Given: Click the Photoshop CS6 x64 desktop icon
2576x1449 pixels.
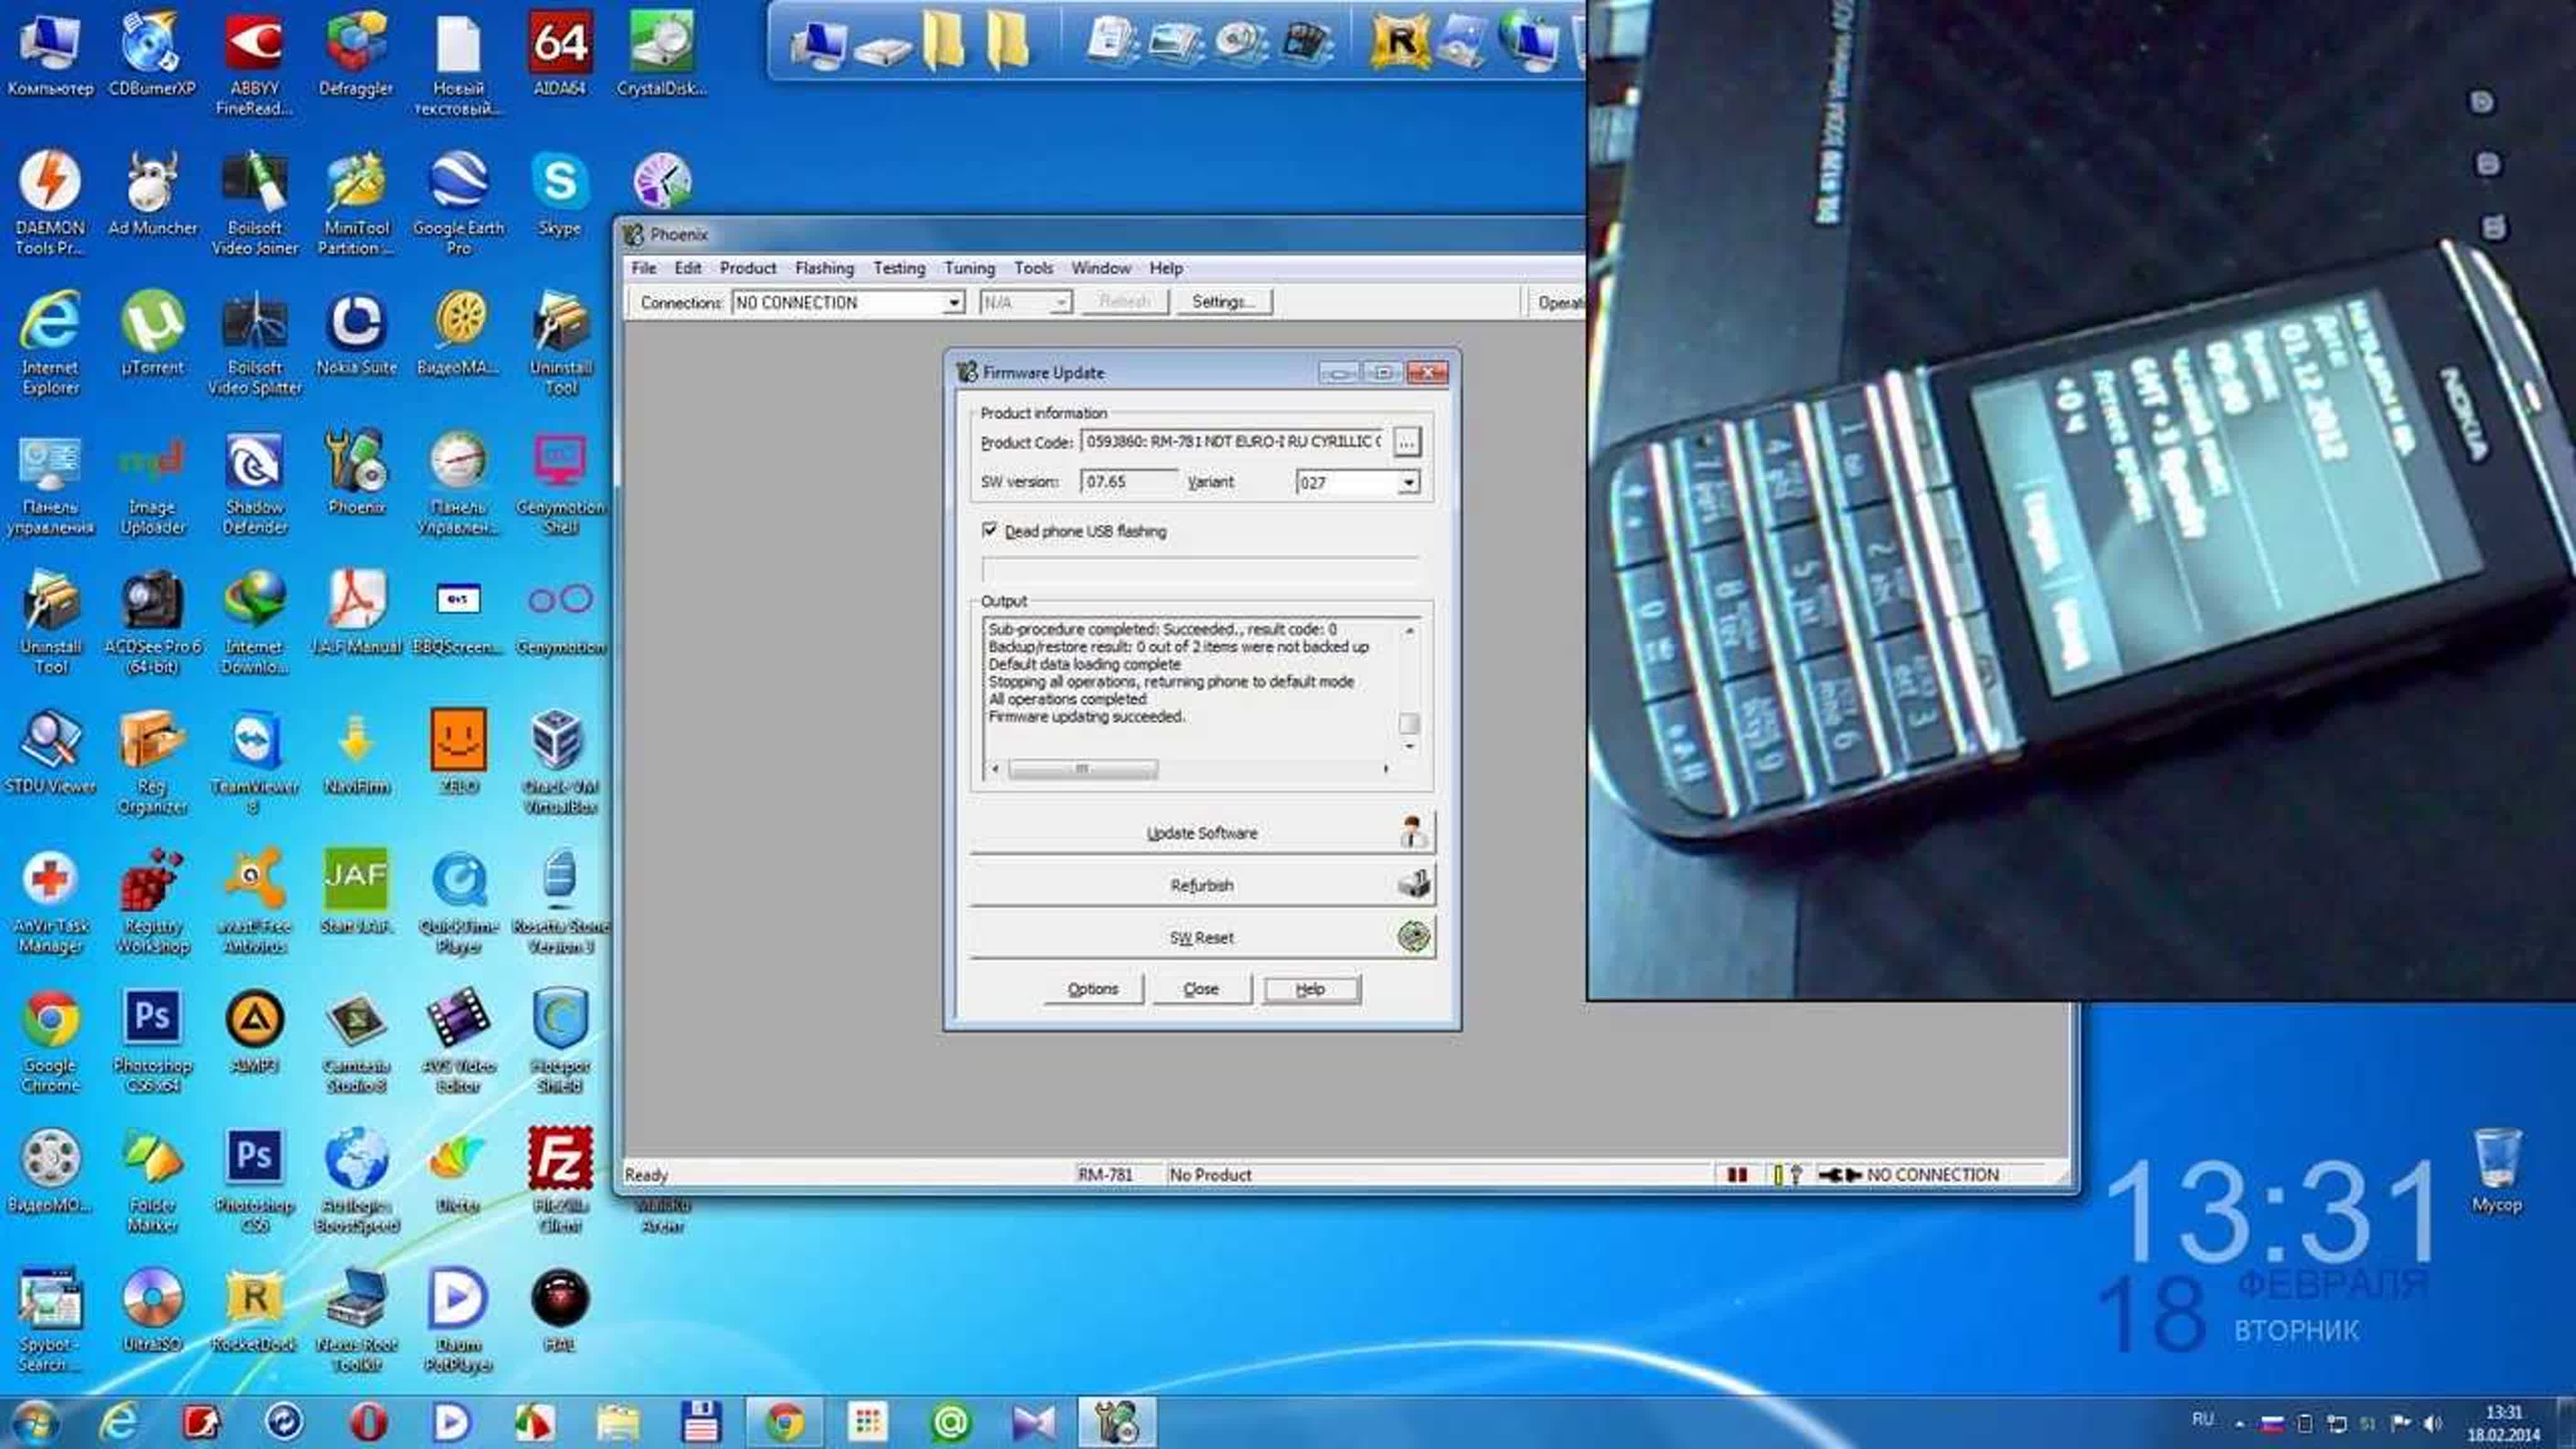Looking at the screenshot, I should pos(152,1041).
